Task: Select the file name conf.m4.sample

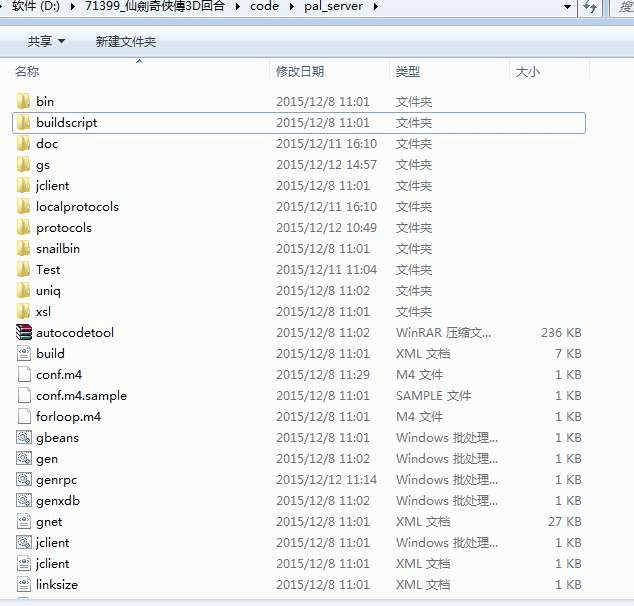Action: 81,396
